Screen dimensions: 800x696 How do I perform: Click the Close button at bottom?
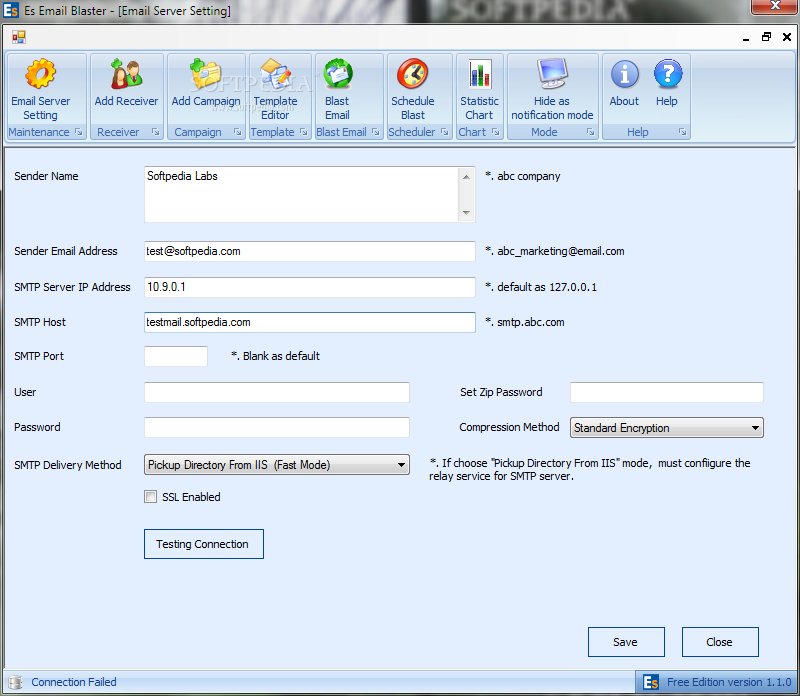tap(720, 642)
